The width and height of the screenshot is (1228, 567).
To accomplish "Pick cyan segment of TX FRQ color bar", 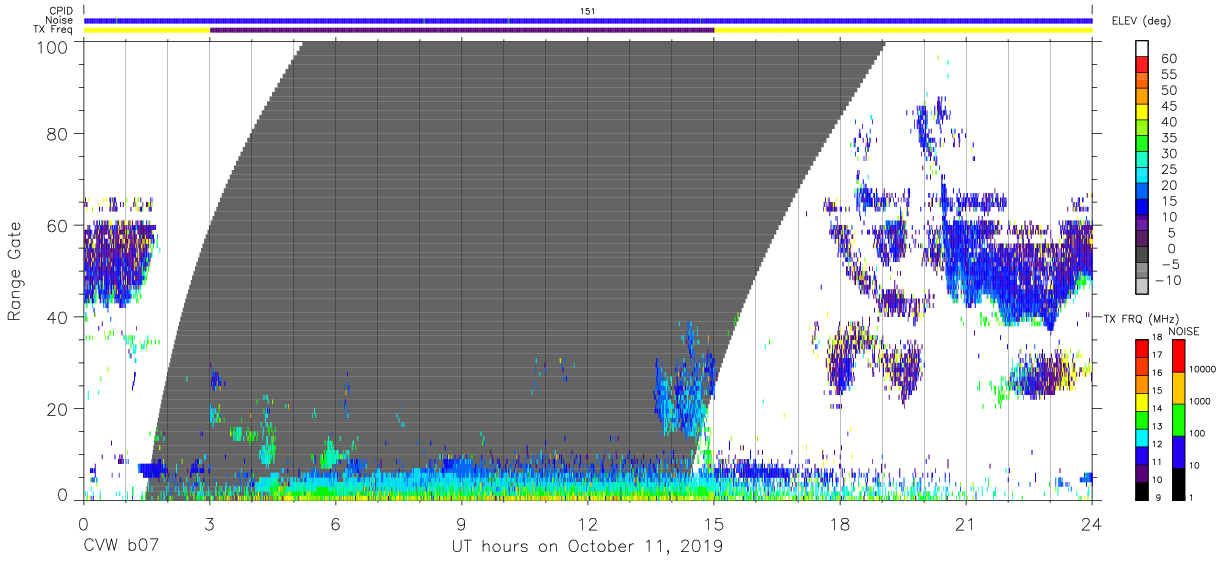I will (x=1143, y=436).
